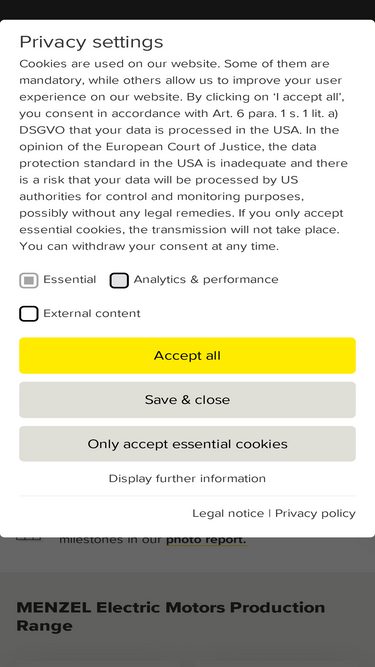Screen dimensions: 375x667
Task: Click the MENZEL Electric Motors Production Range heading
Action: [171, 616]
